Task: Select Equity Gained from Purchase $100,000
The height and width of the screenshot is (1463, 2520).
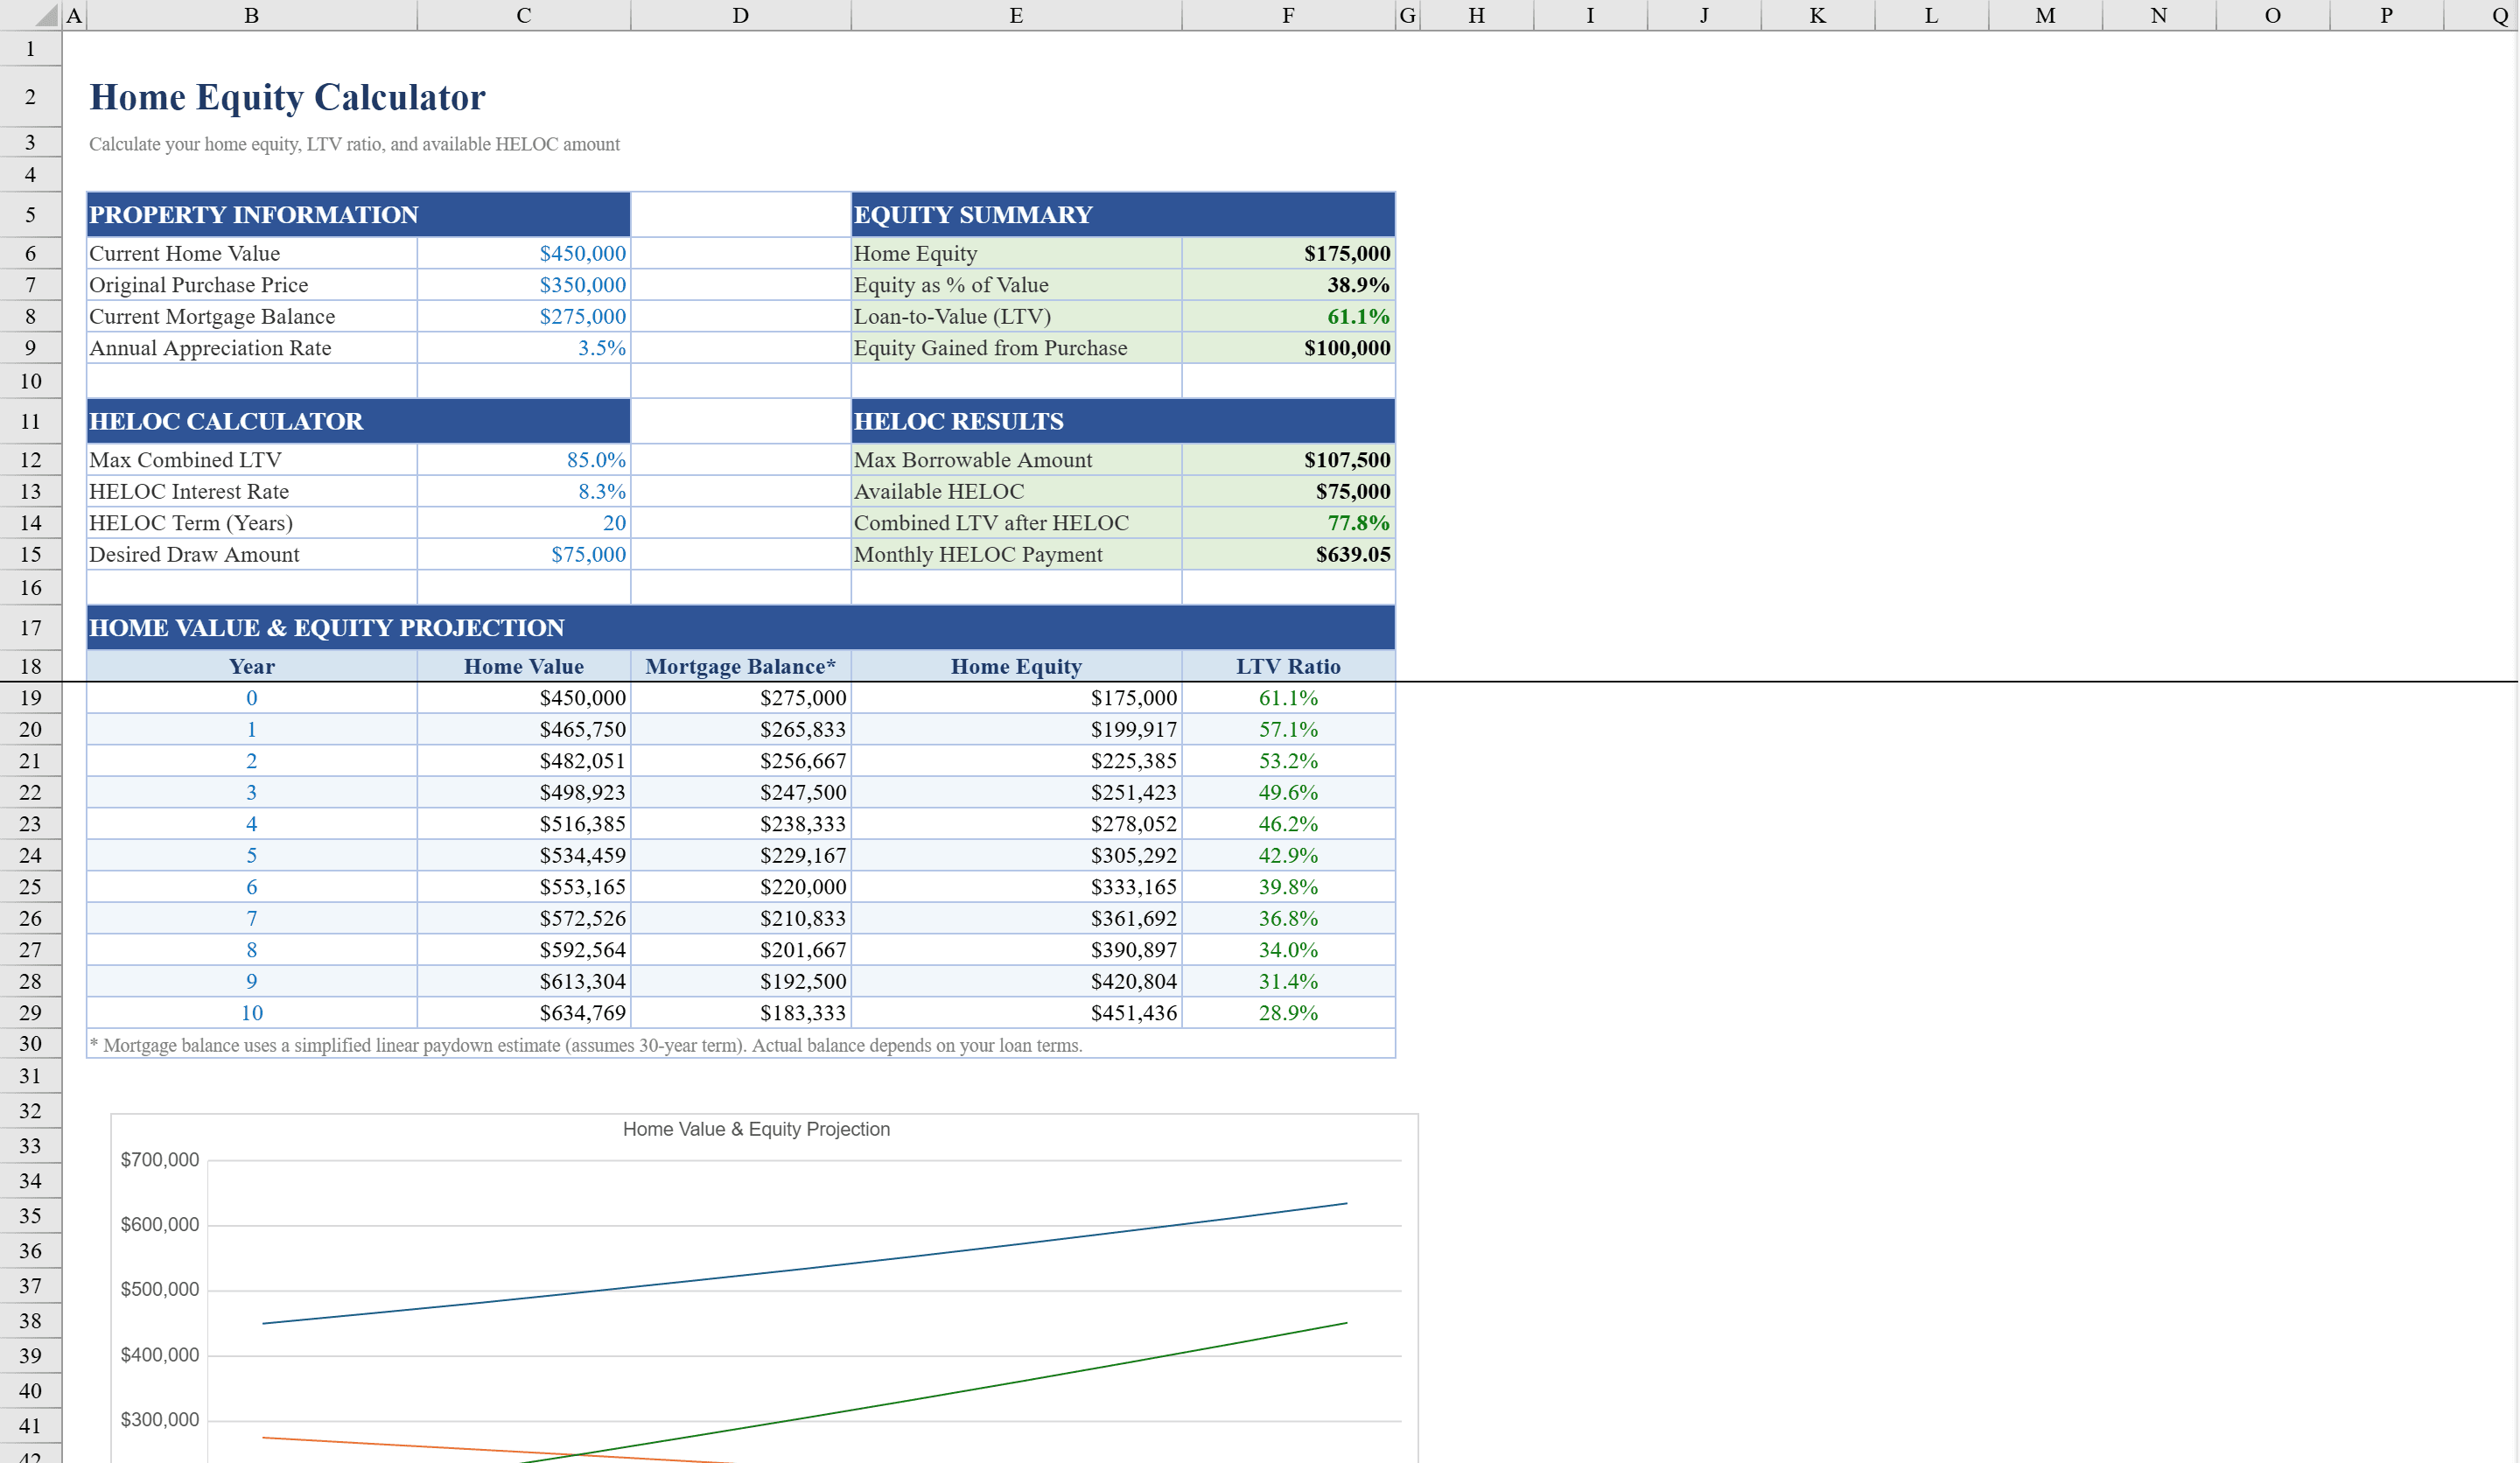Action: [1289, 348]
